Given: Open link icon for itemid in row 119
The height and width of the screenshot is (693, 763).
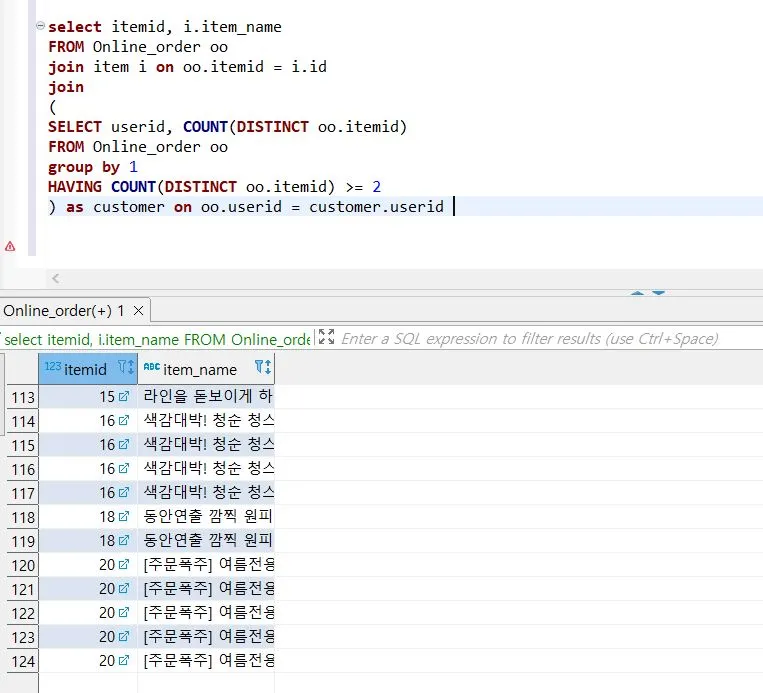Looking at the screenshot, I should [x=124, y=540].
